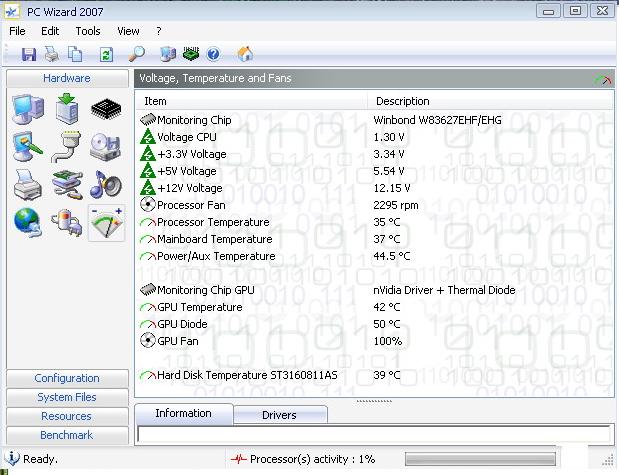Open the I/O Ports cable connector icon
Viewport: 619px width, 475px height.
(x=67, y=147)
